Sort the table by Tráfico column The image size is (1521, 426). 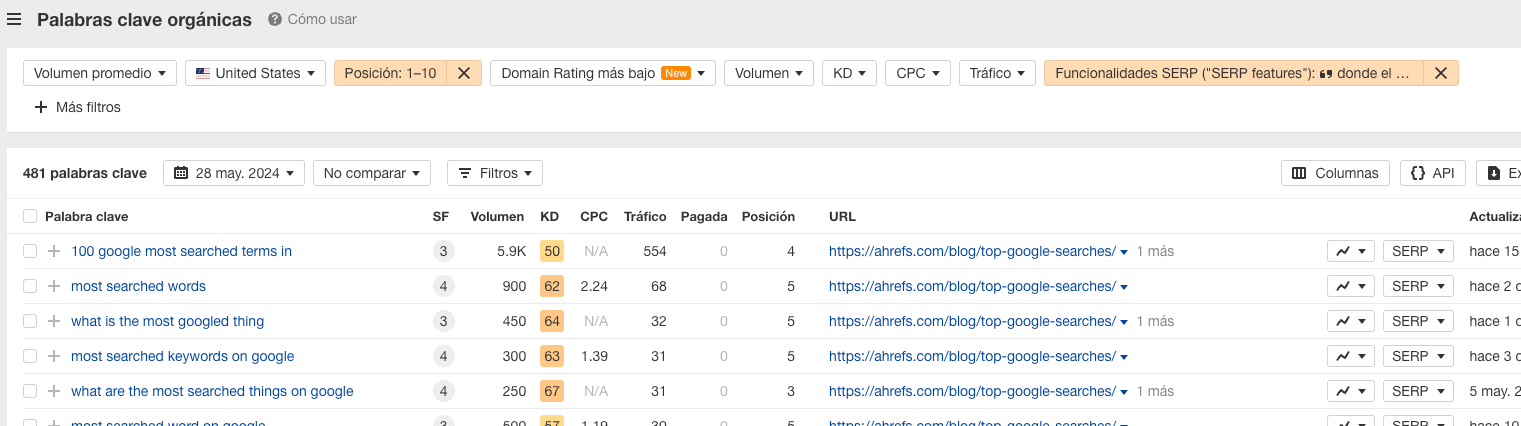coord(645,216)
